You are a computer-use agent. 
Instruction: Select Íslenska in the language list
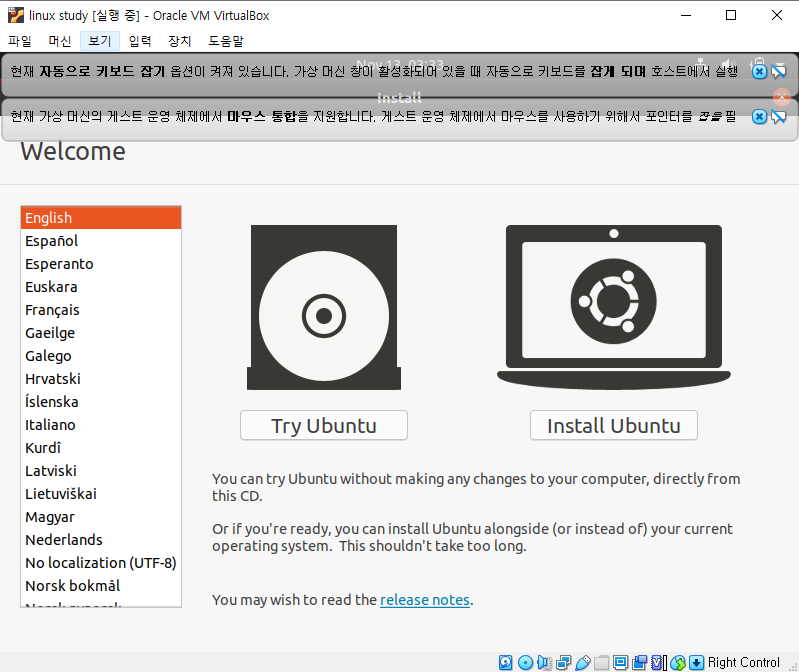[101, 401]
